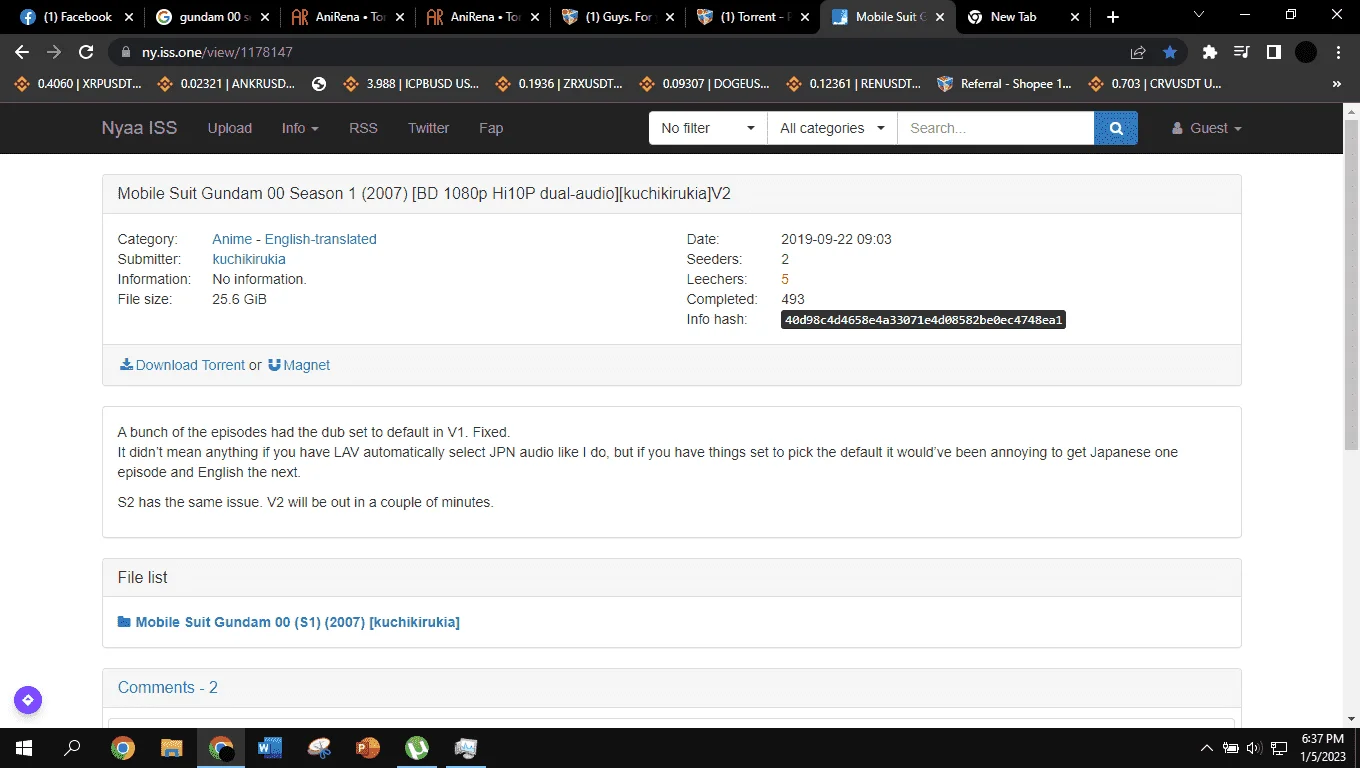Click the English-translated category link
Screen dimensions: 1360x768
[x=321, y=239]
